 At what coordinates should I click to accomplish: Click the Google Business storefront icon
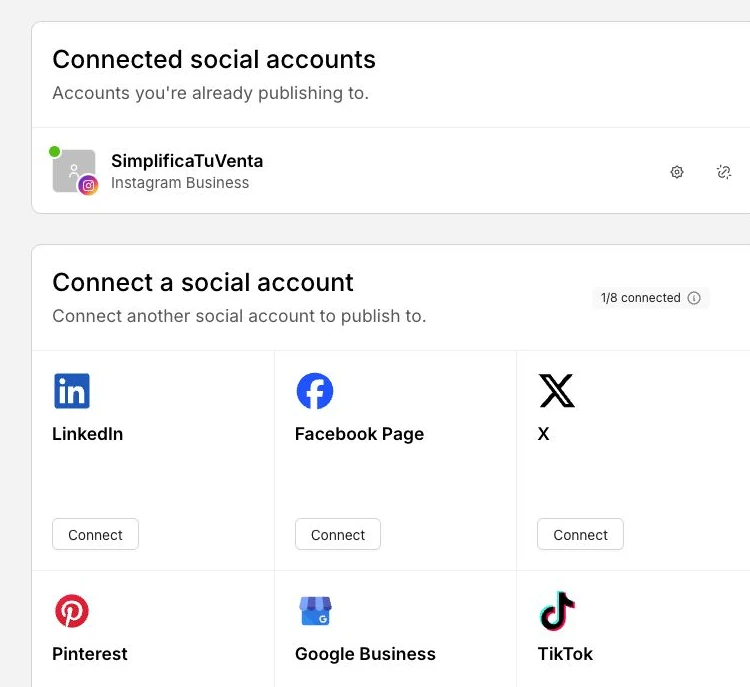pyautogui.click(x=315, y=611)
